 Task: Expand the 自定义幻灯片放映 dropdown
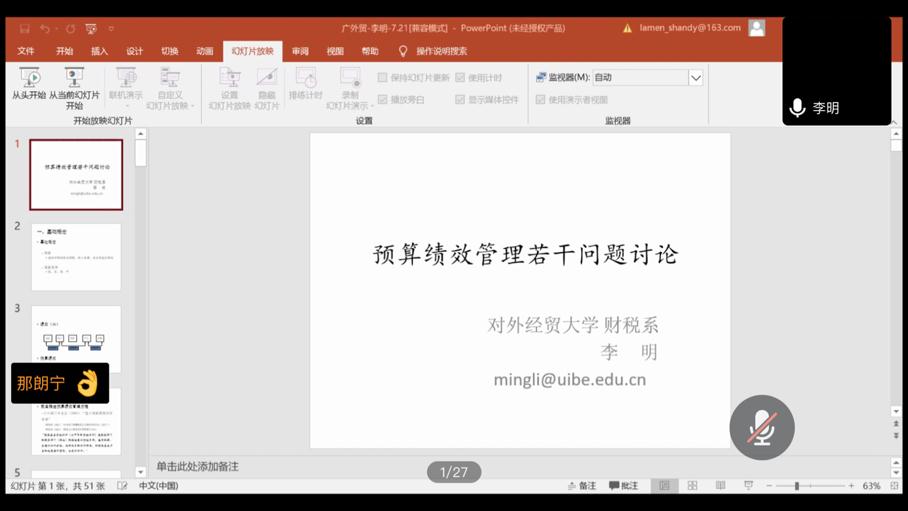click(193, 106)
